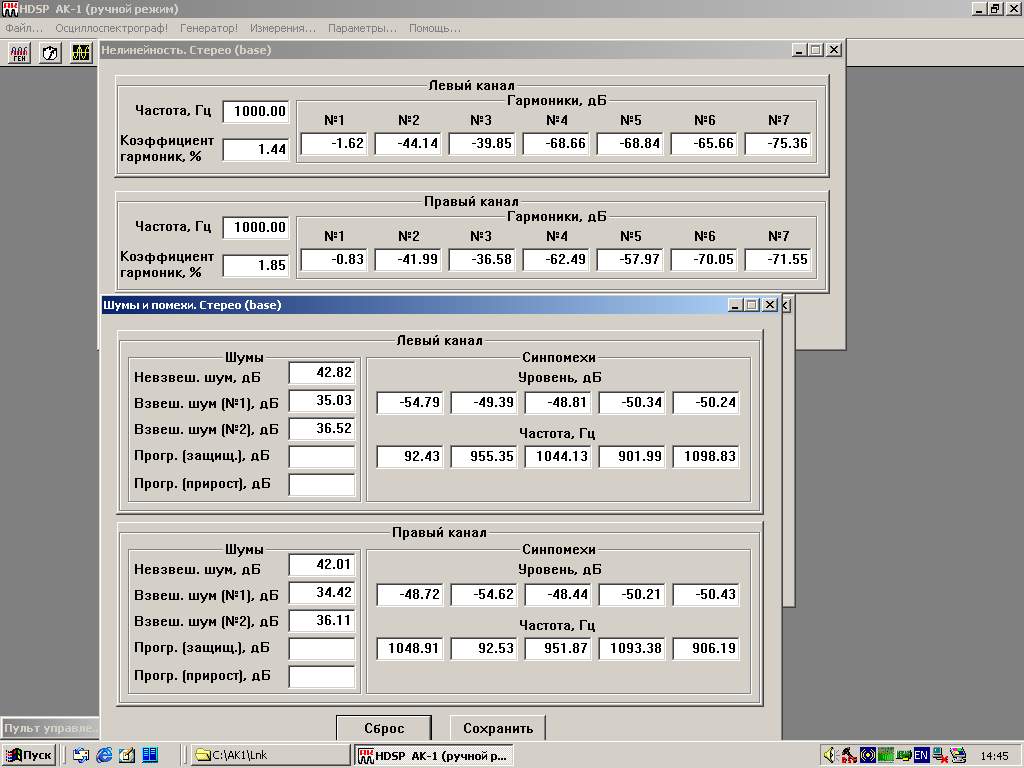This screenshot has height=768, width=1024.
Task: Switch to C:\AK1\Lnk taskbar window
Action: click(270, 755)
